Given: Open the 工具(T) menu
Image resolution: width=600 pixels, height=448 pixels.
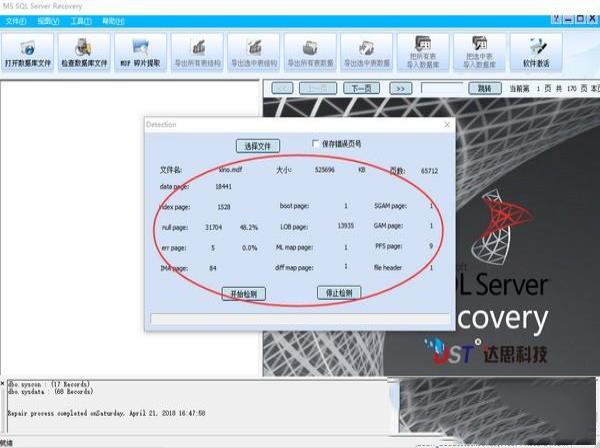Looking at the screenshot, I should (81, 21).
